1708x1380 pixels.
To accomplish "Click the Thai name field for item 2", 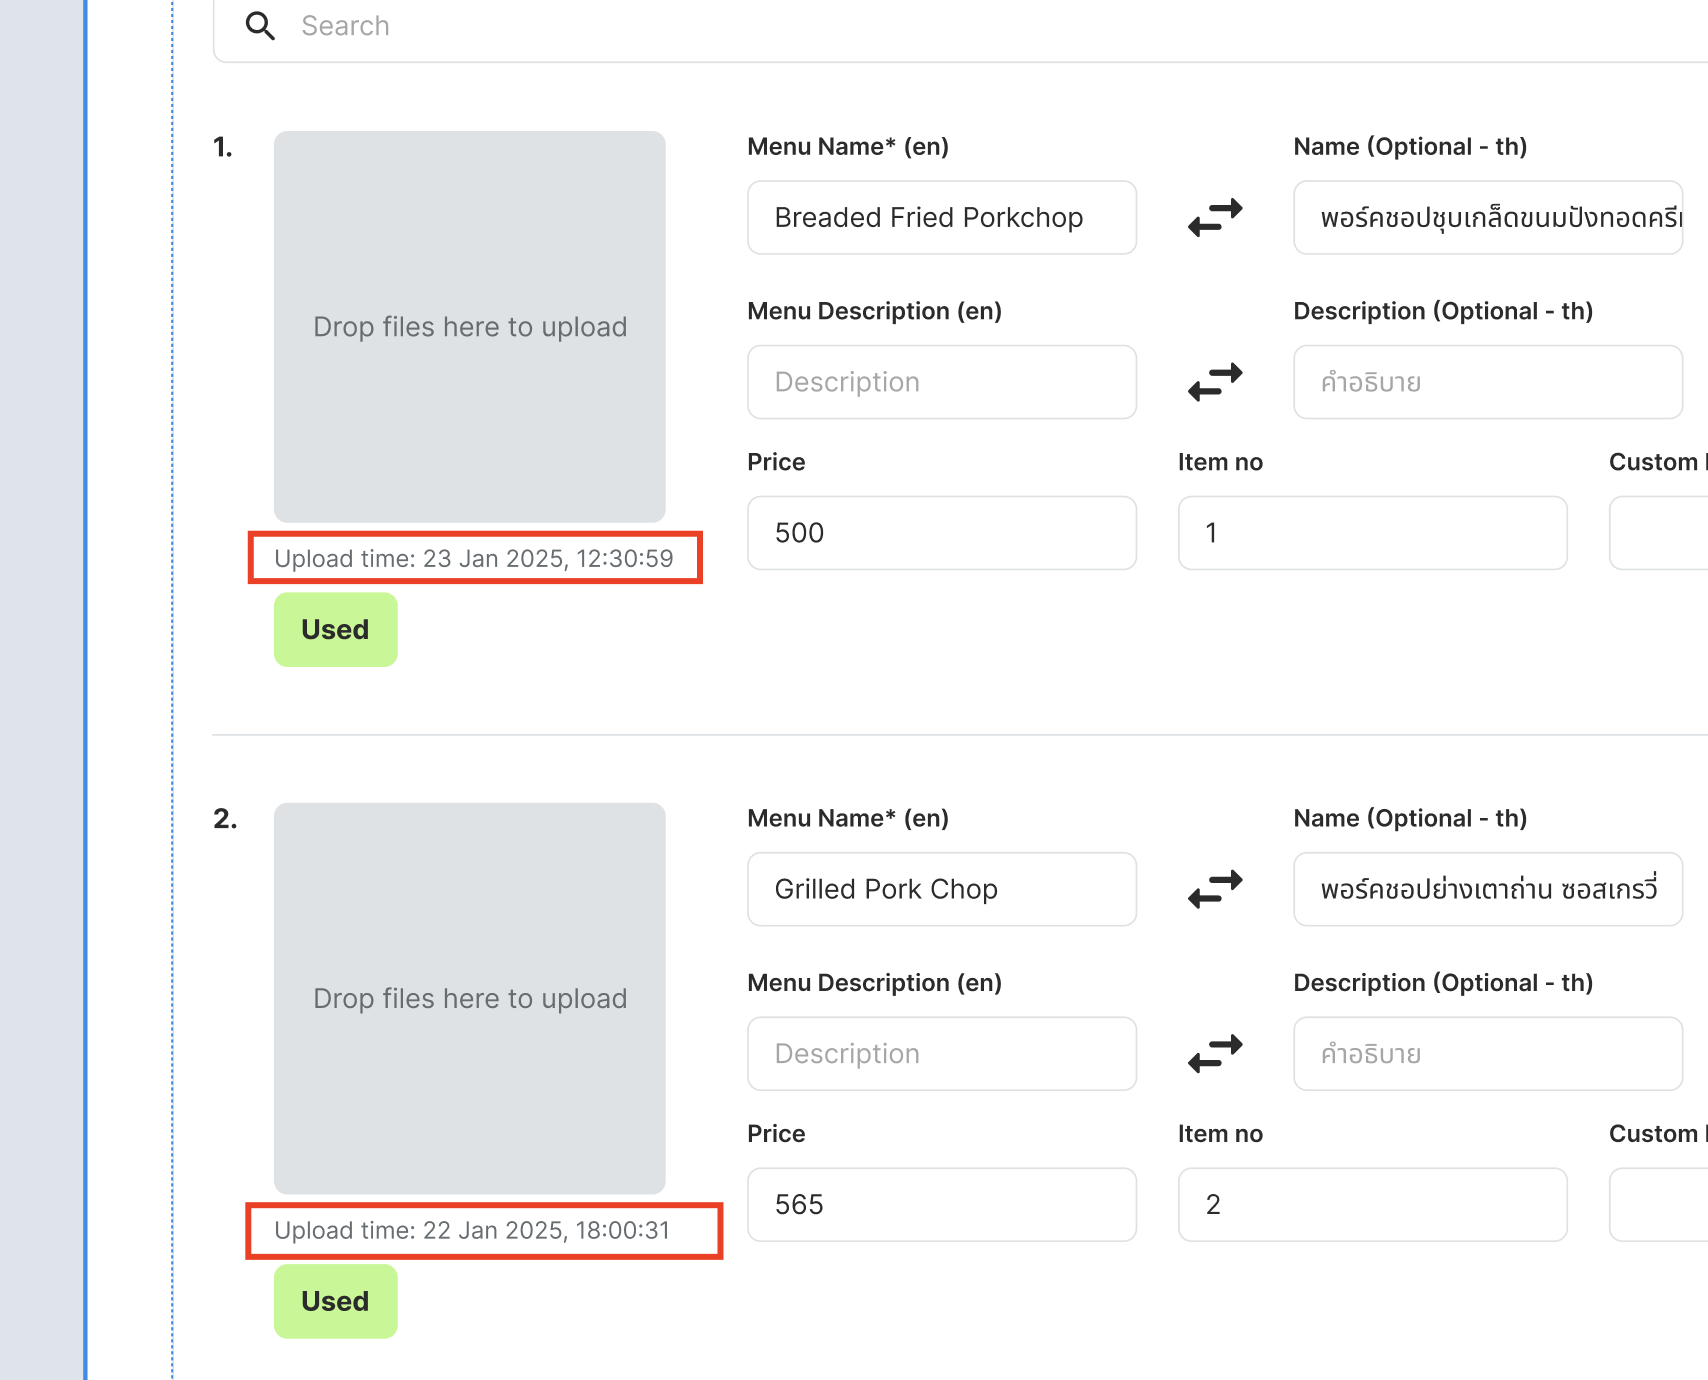I will point(1487,890).
